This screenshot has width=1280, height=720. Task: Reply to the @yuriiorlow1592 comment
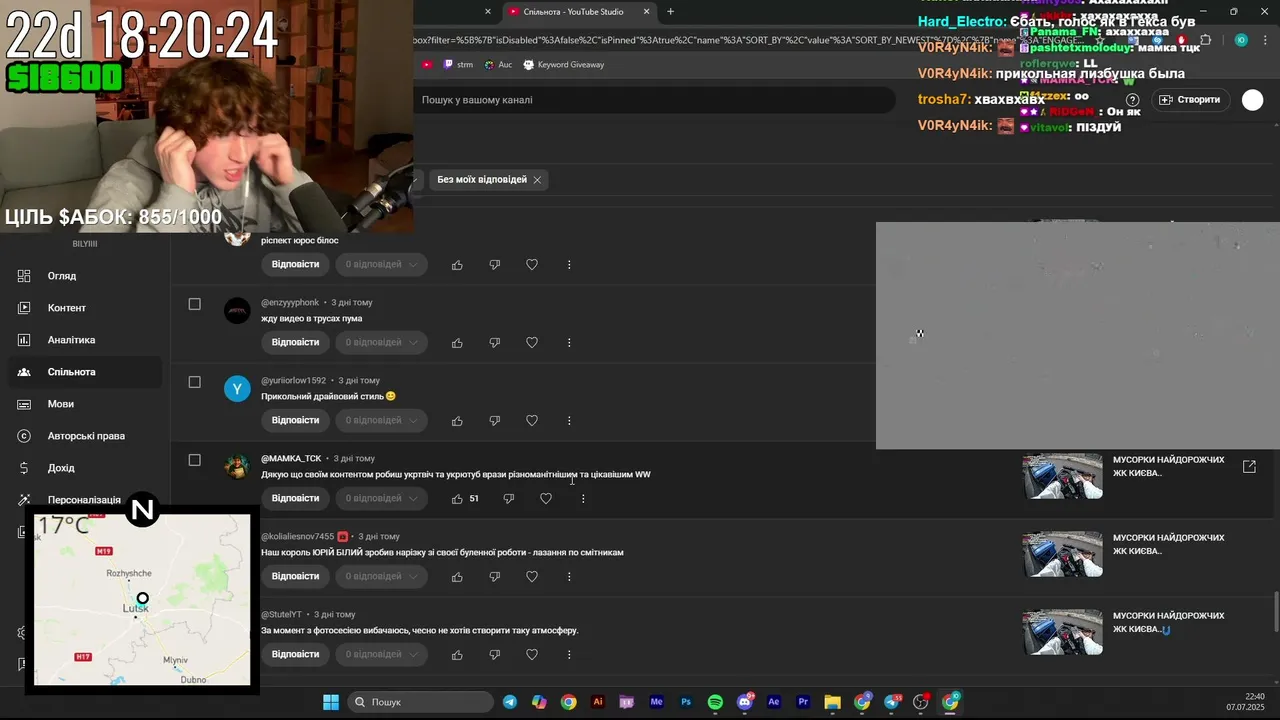pyautogui.click(x=295, y=421)
